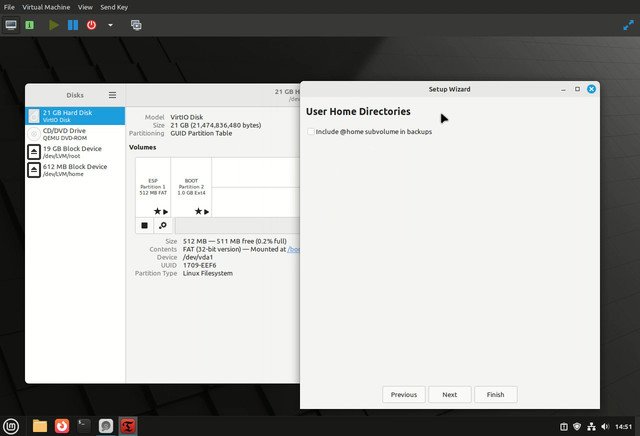
Task: Enable Include @home subvolume in backups
Action: click(311, 131)
